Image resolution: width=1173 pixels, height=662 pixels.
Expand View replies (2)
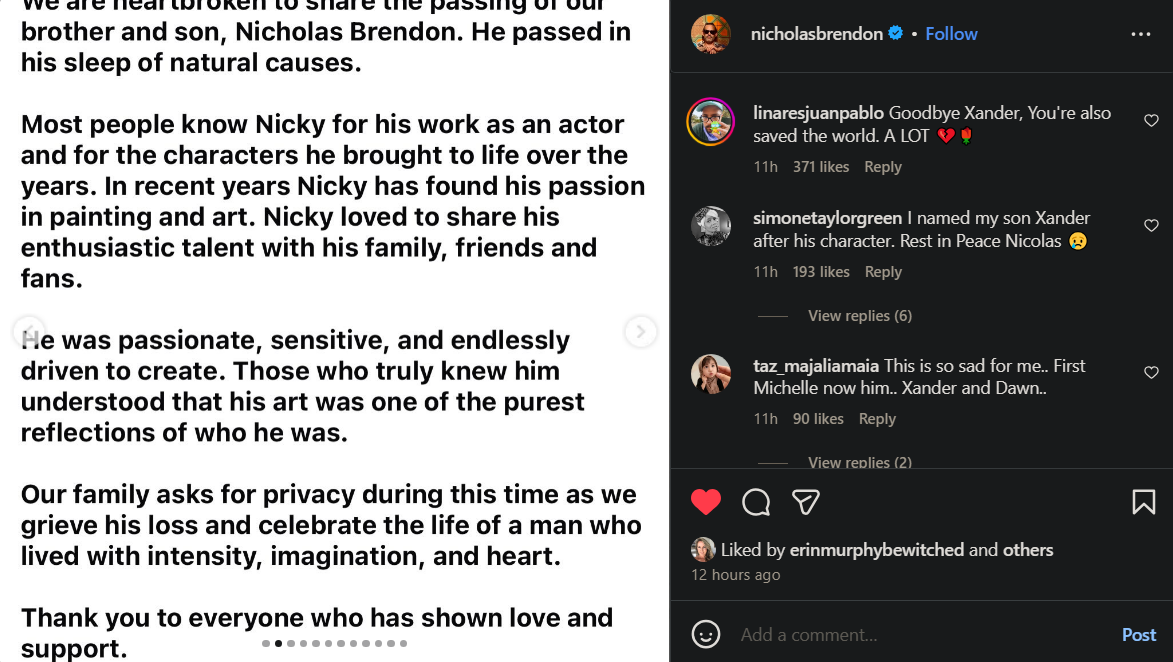[x=859, y=462]
